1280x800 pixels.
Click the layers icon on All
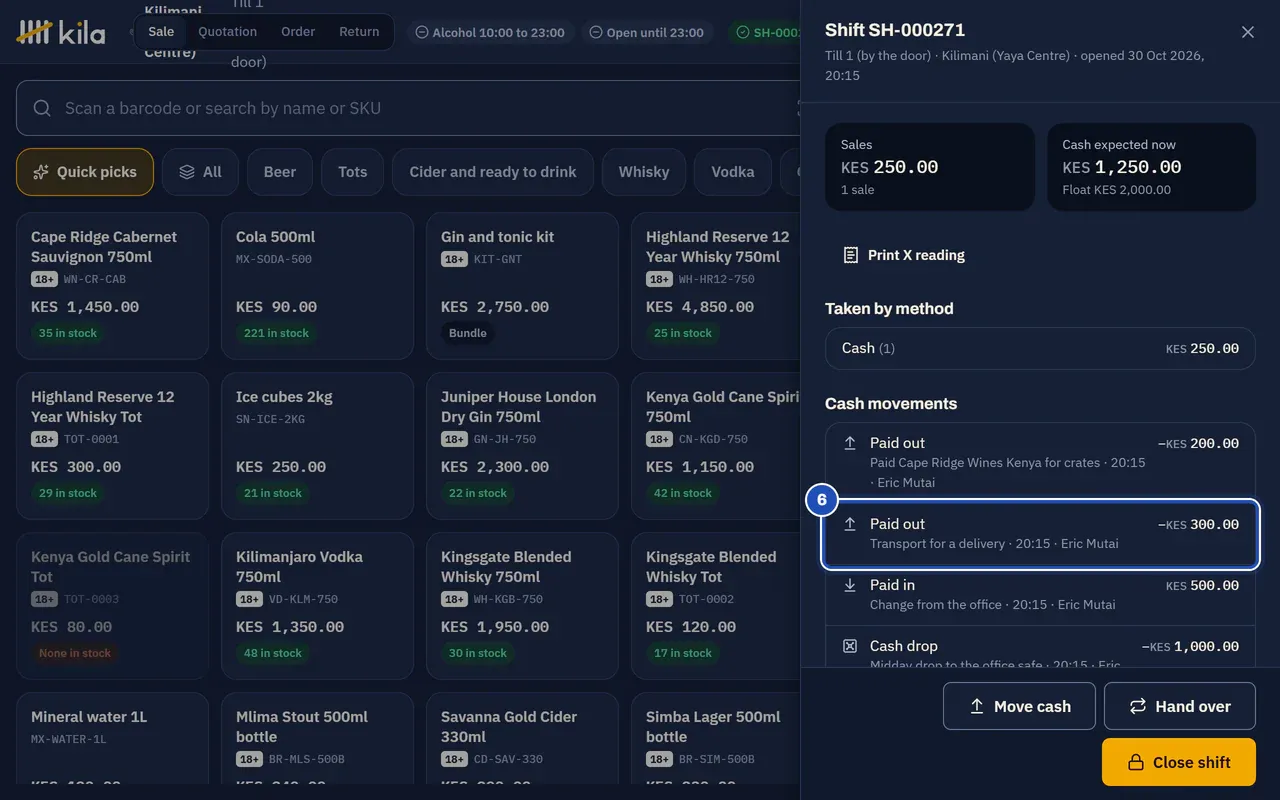187,172
